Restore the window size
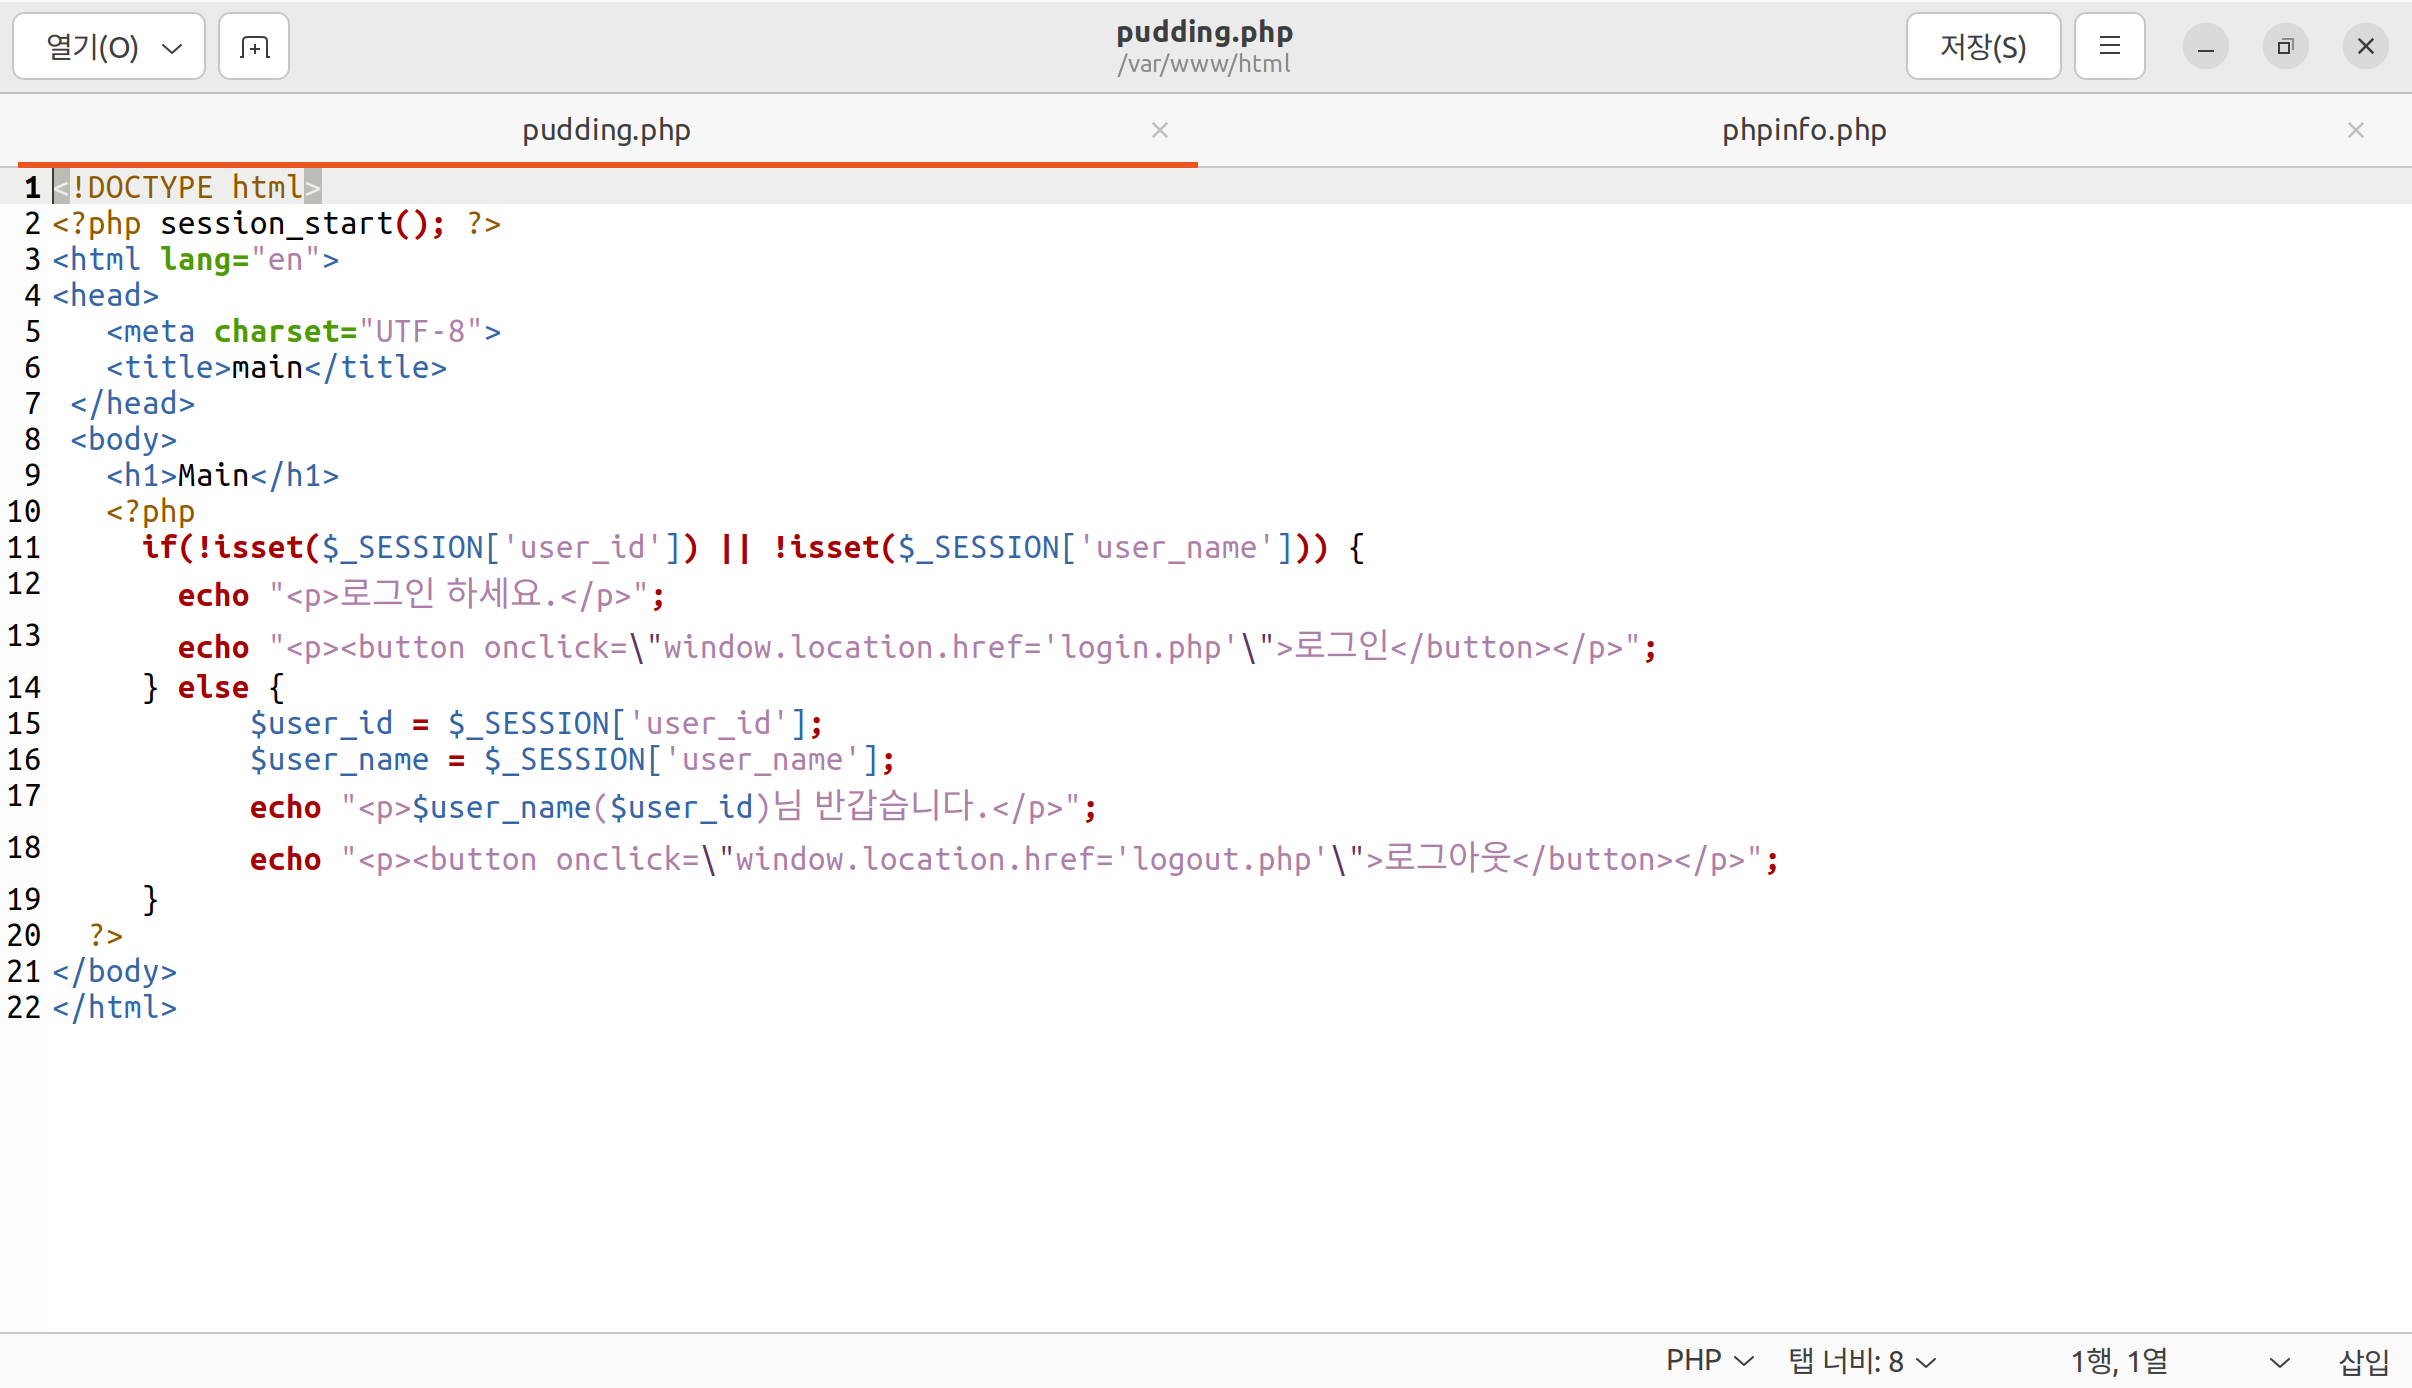 pyautogui.click(x=2285, y=47)
